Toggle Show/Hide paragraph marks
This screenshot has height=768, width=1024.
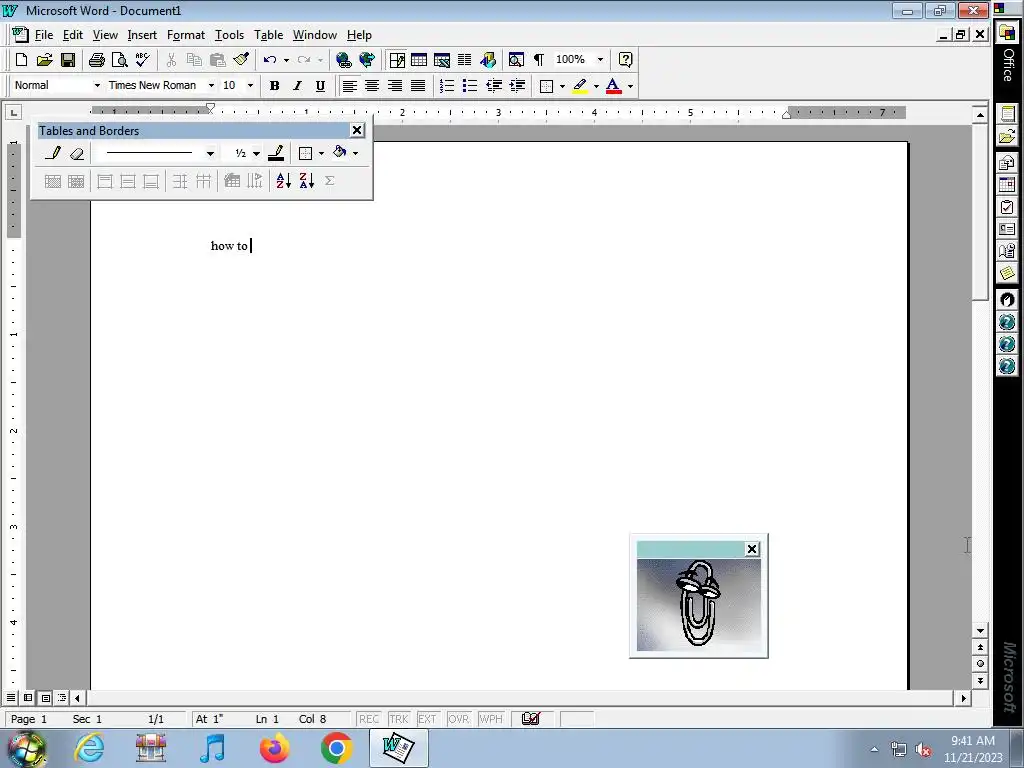[539, 60]
